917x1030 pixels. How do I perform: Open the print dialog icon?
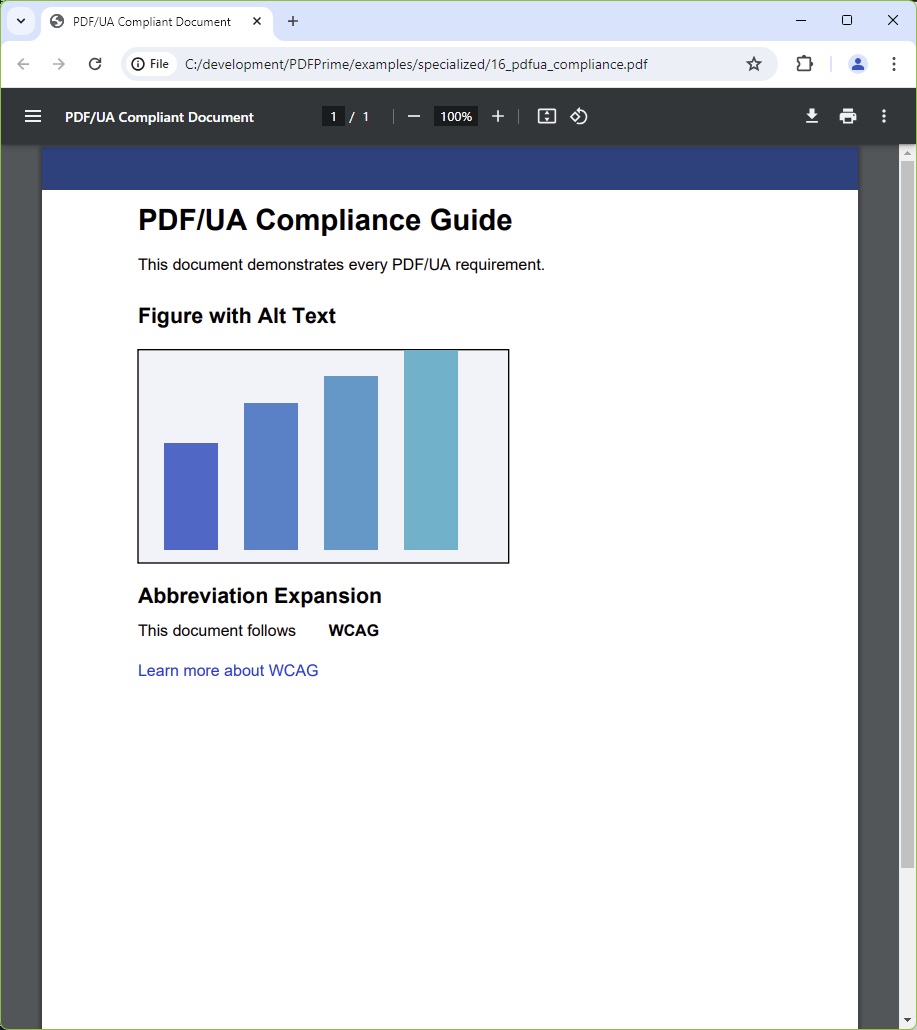click(847, 116)
